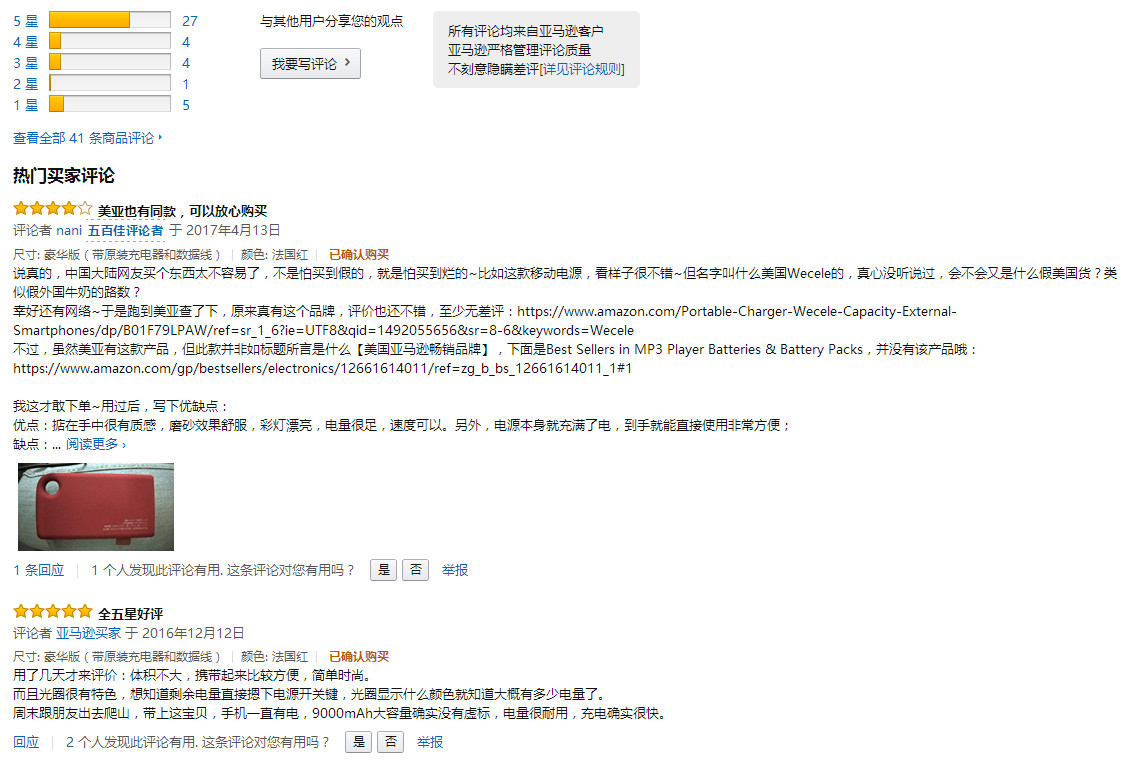
Task: Vote 是 on nani's review helpfulness
Action: coord(384,570)
